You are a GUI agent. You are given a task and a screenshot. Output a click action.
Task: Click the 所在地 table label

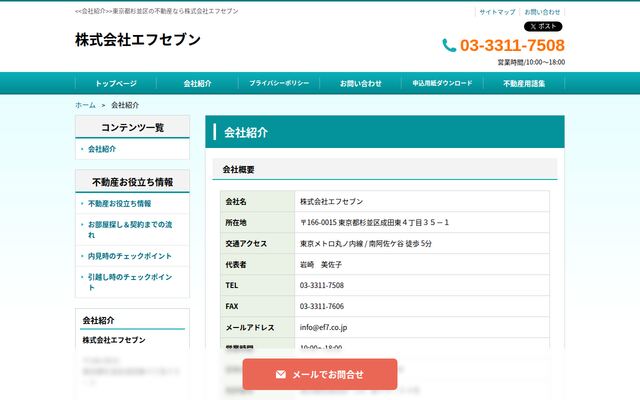click(236, 222)
